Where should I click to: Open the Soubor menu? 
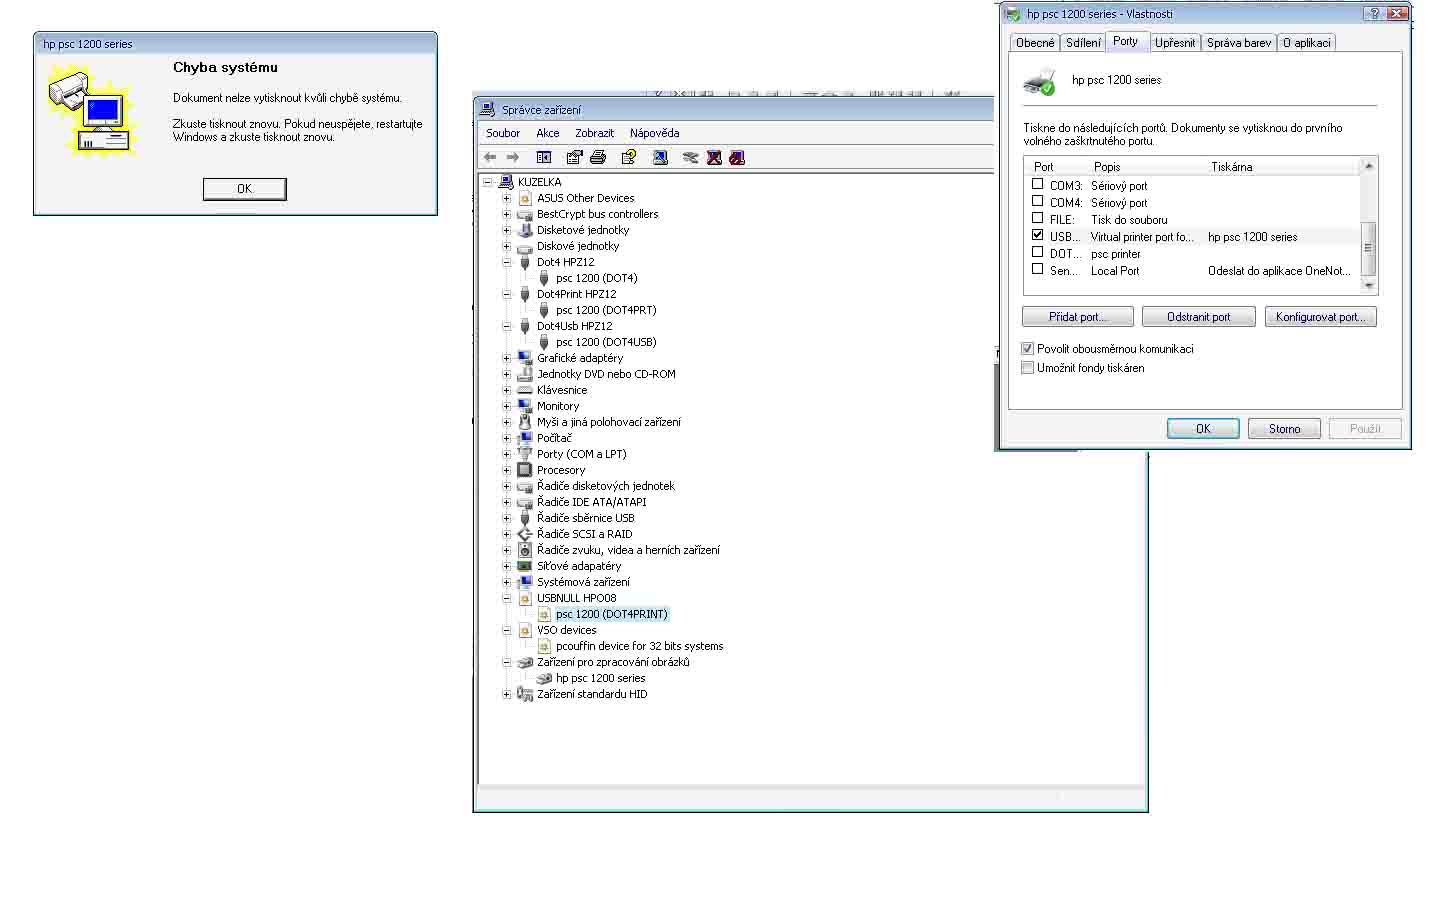click(503, 133)
